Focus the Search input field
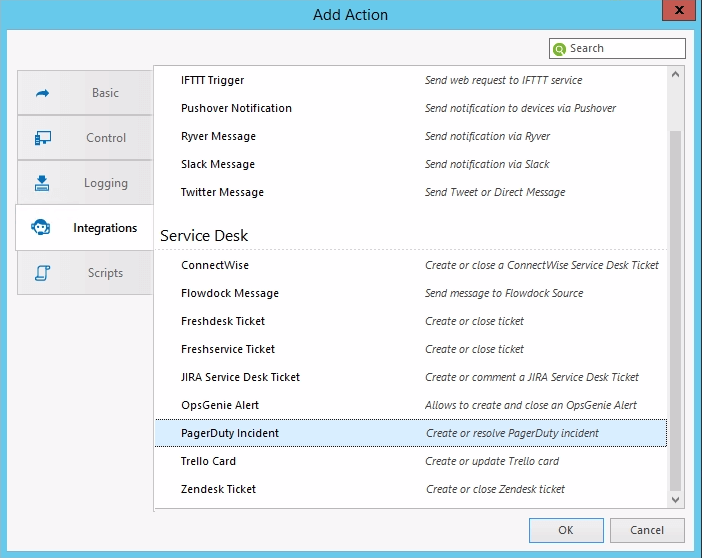Viewport: 702px width, 558px height. point(617,48)
